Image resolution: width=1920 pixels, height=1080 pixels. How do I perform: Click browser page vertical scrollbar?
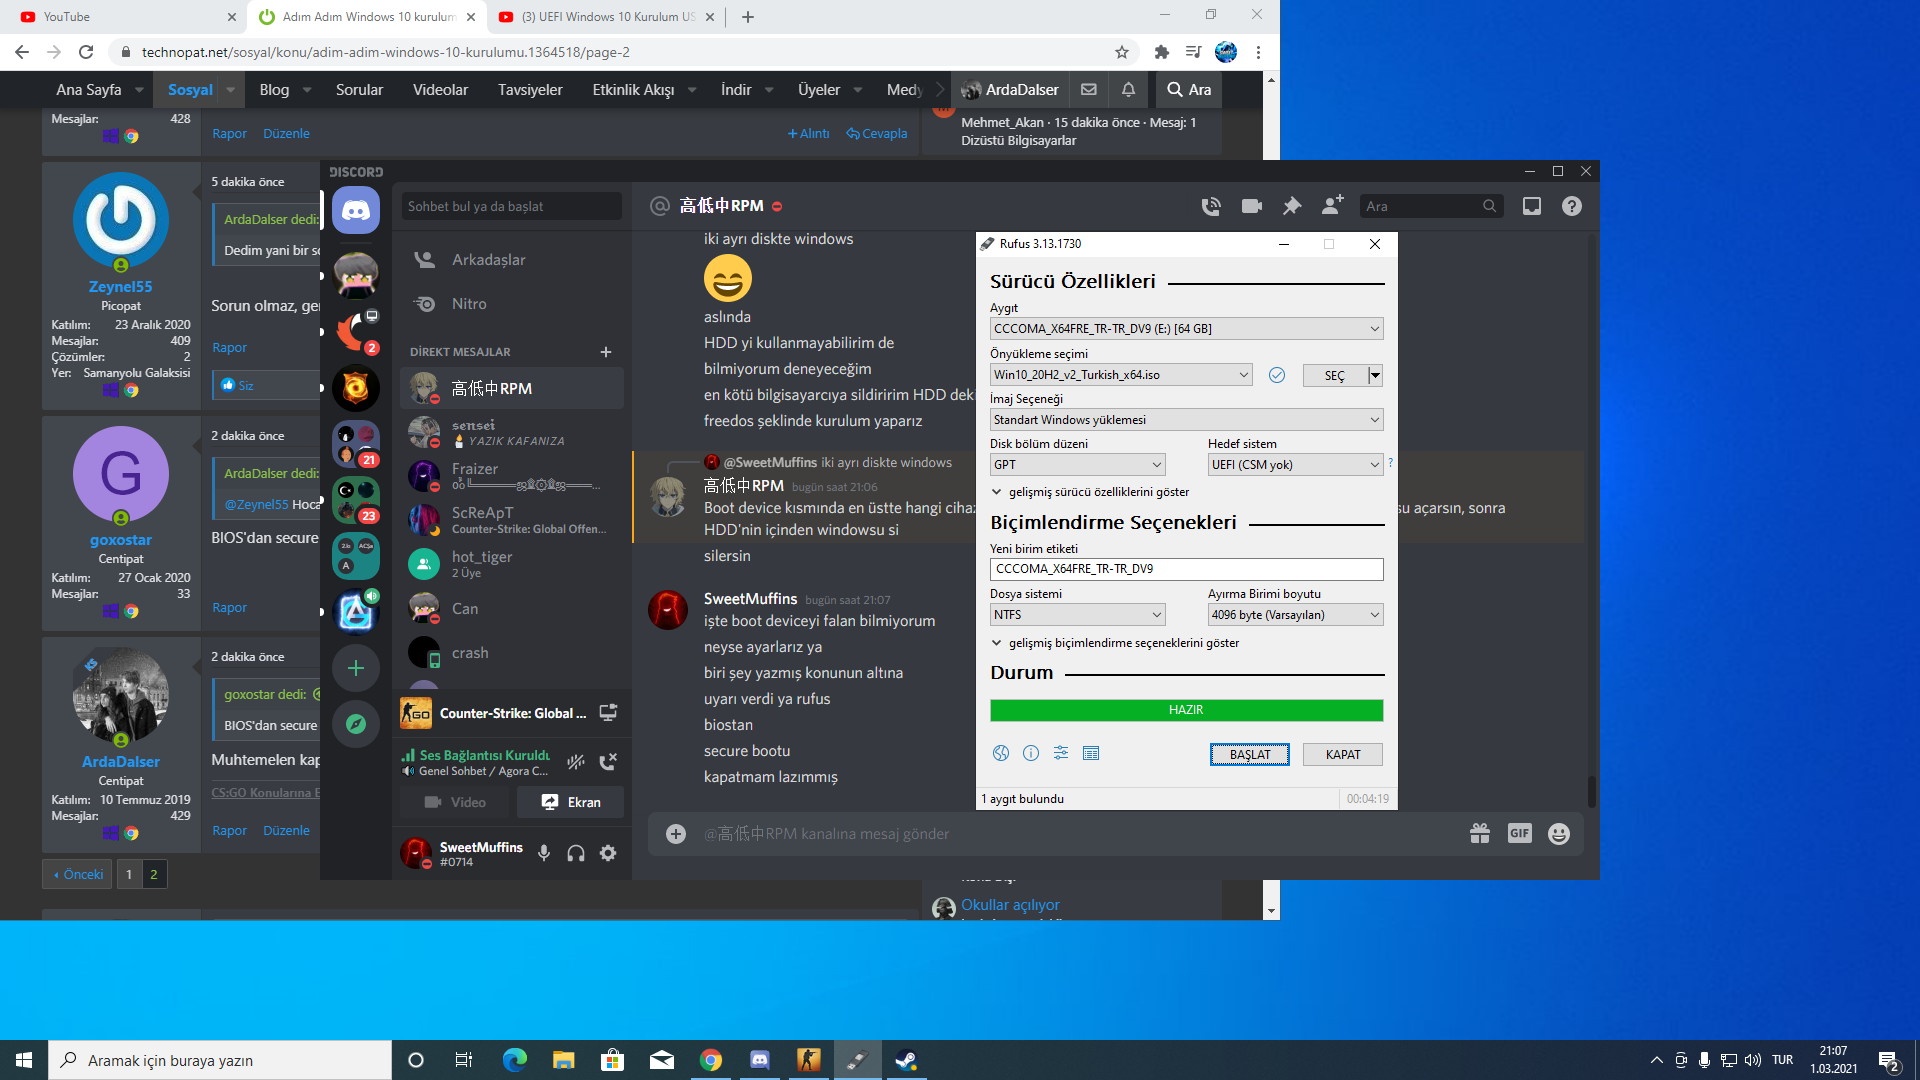(1271, 495)
